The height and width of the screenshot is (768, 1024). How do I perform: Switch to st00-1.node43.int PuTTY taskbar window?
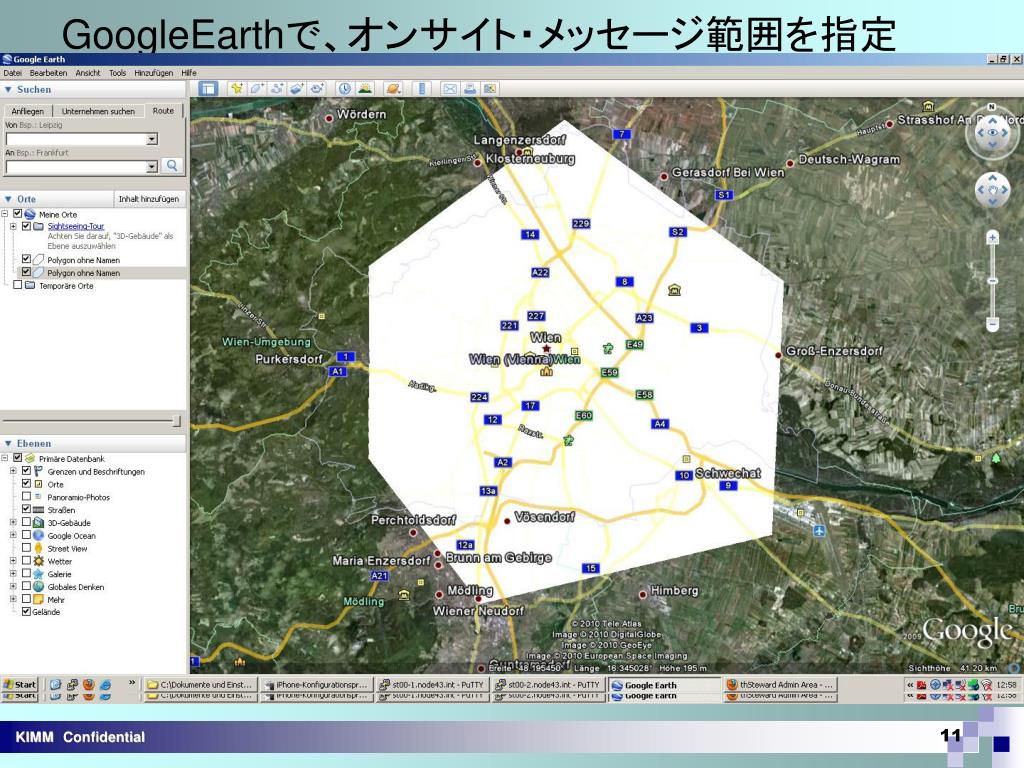click(x=432, y=684)
